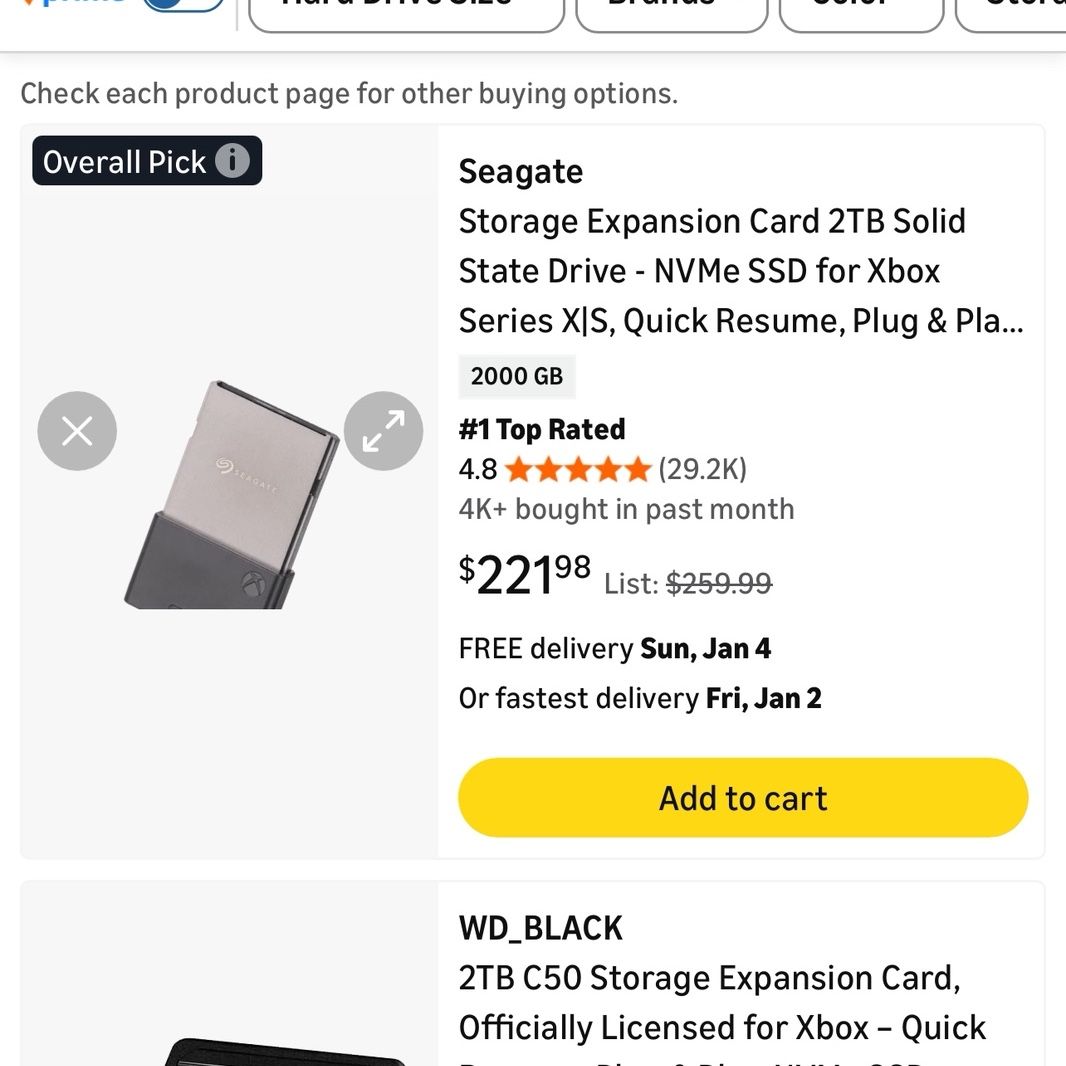Viewport: 1066px width, 1066px height.
Task: Open the Brands filter pill
Action: coord(672,15)
